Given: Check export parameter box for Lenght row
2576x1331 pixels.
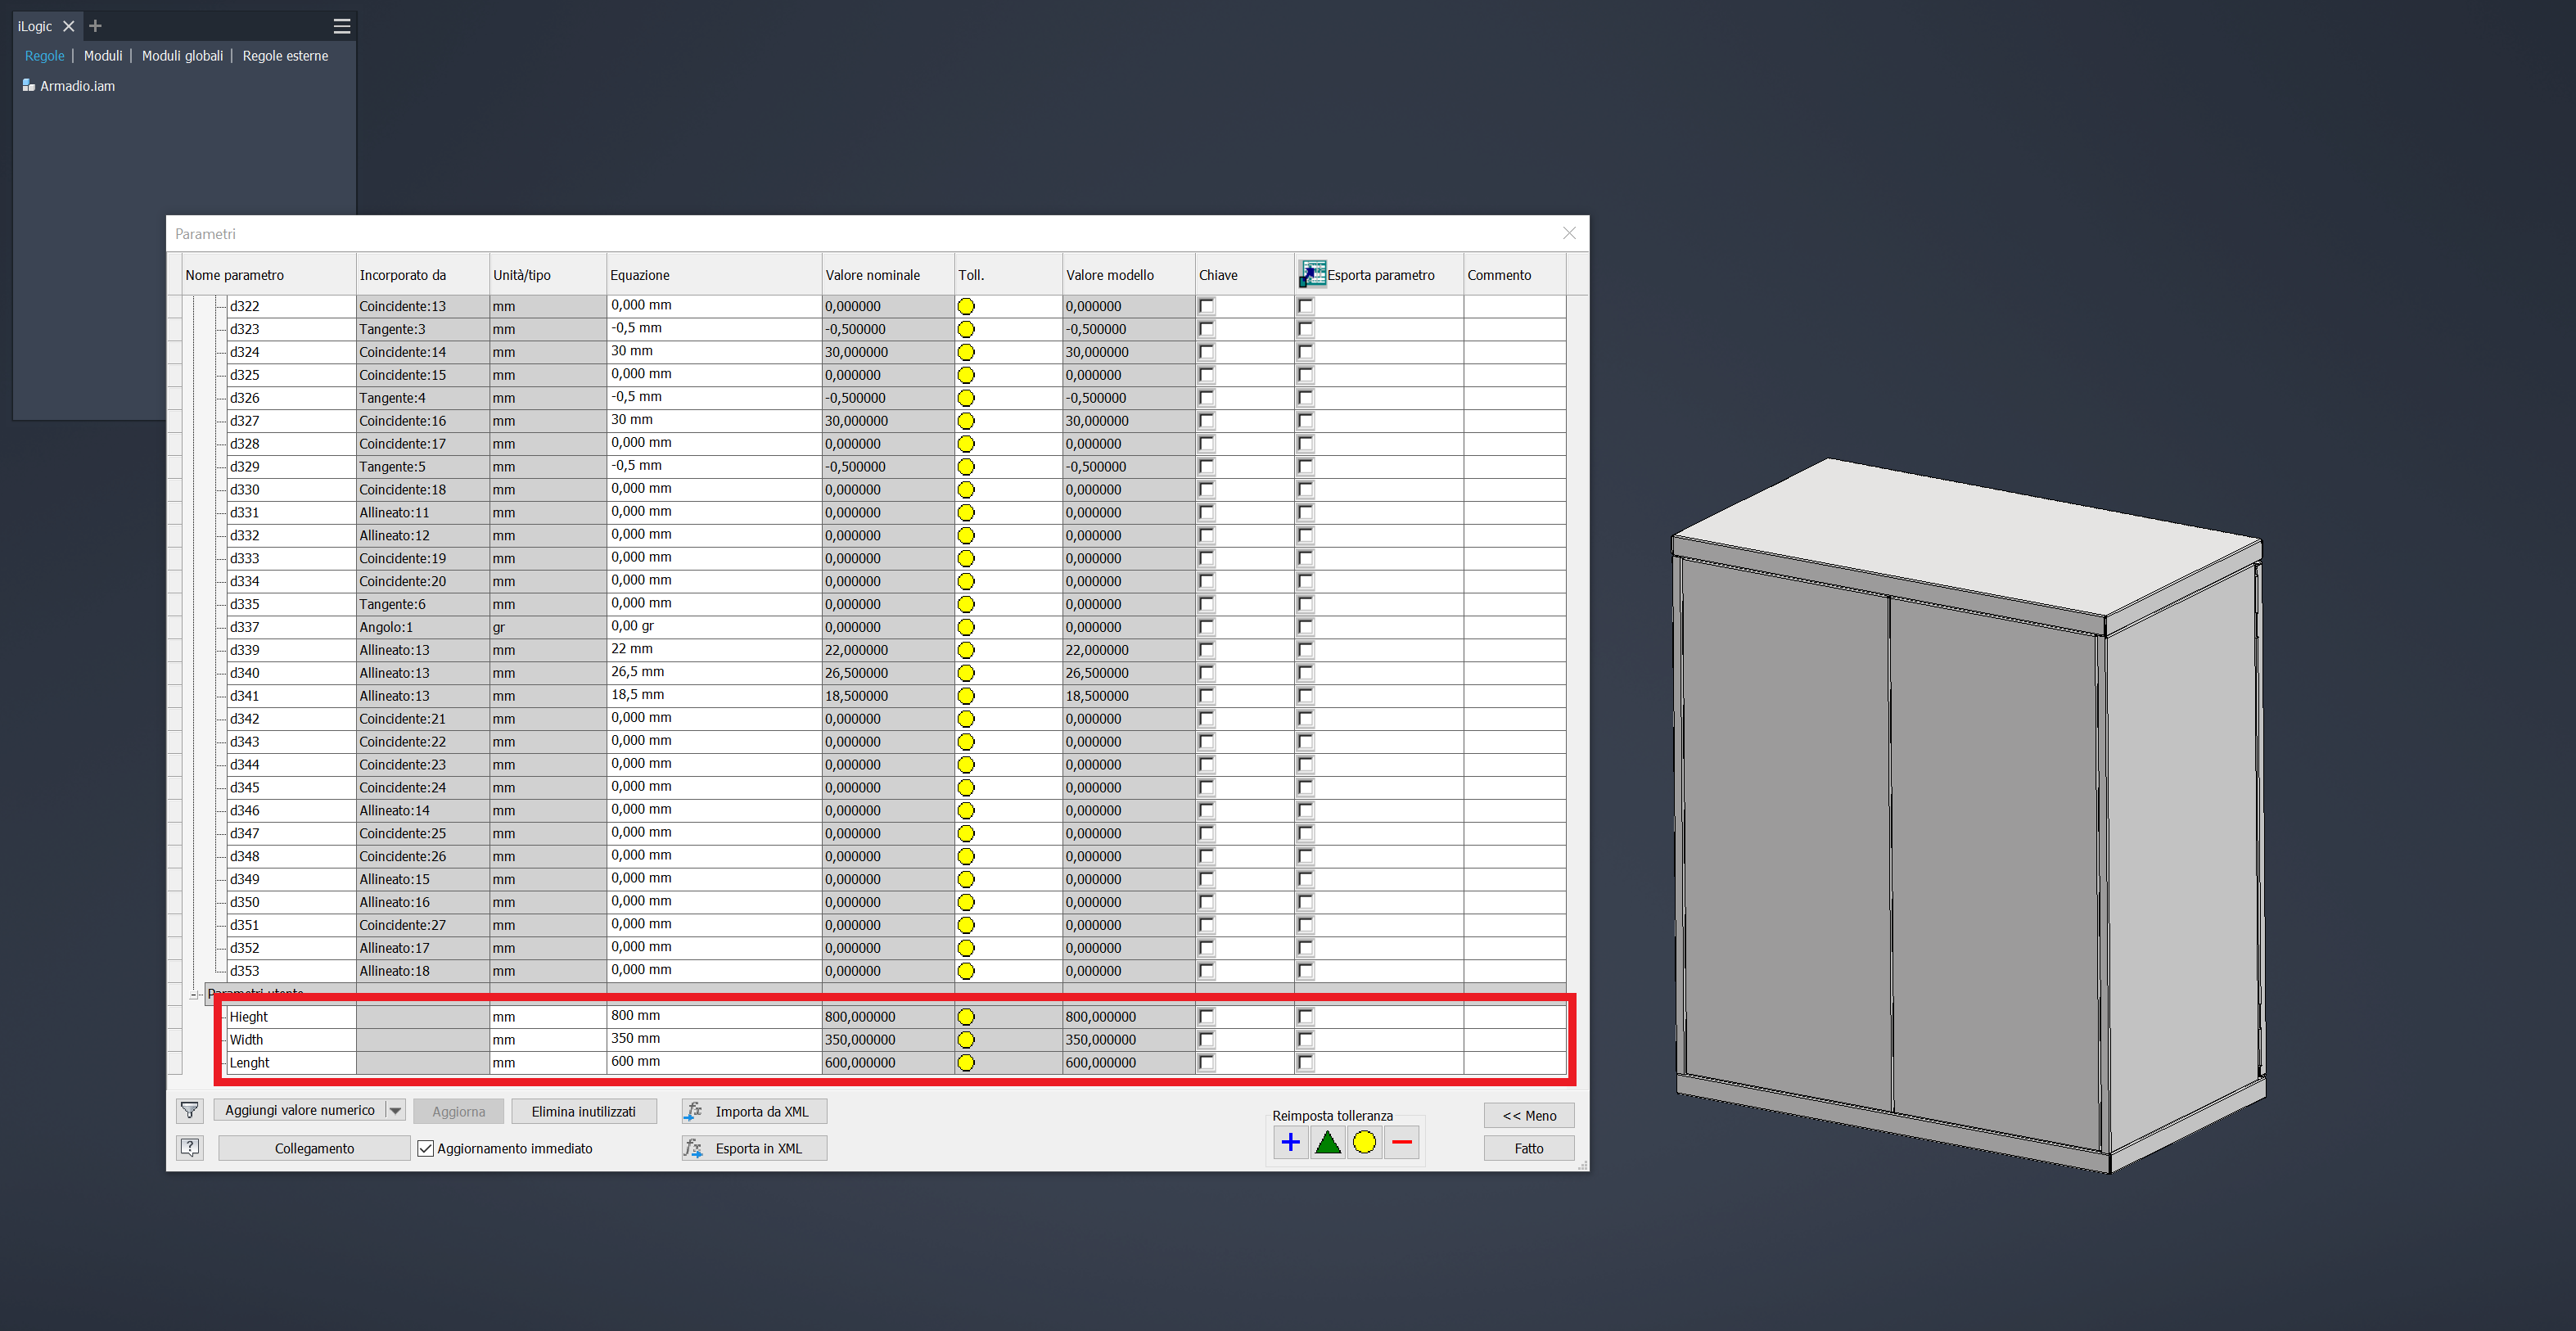Looking at the screenshot, I should [1306, 1063].
